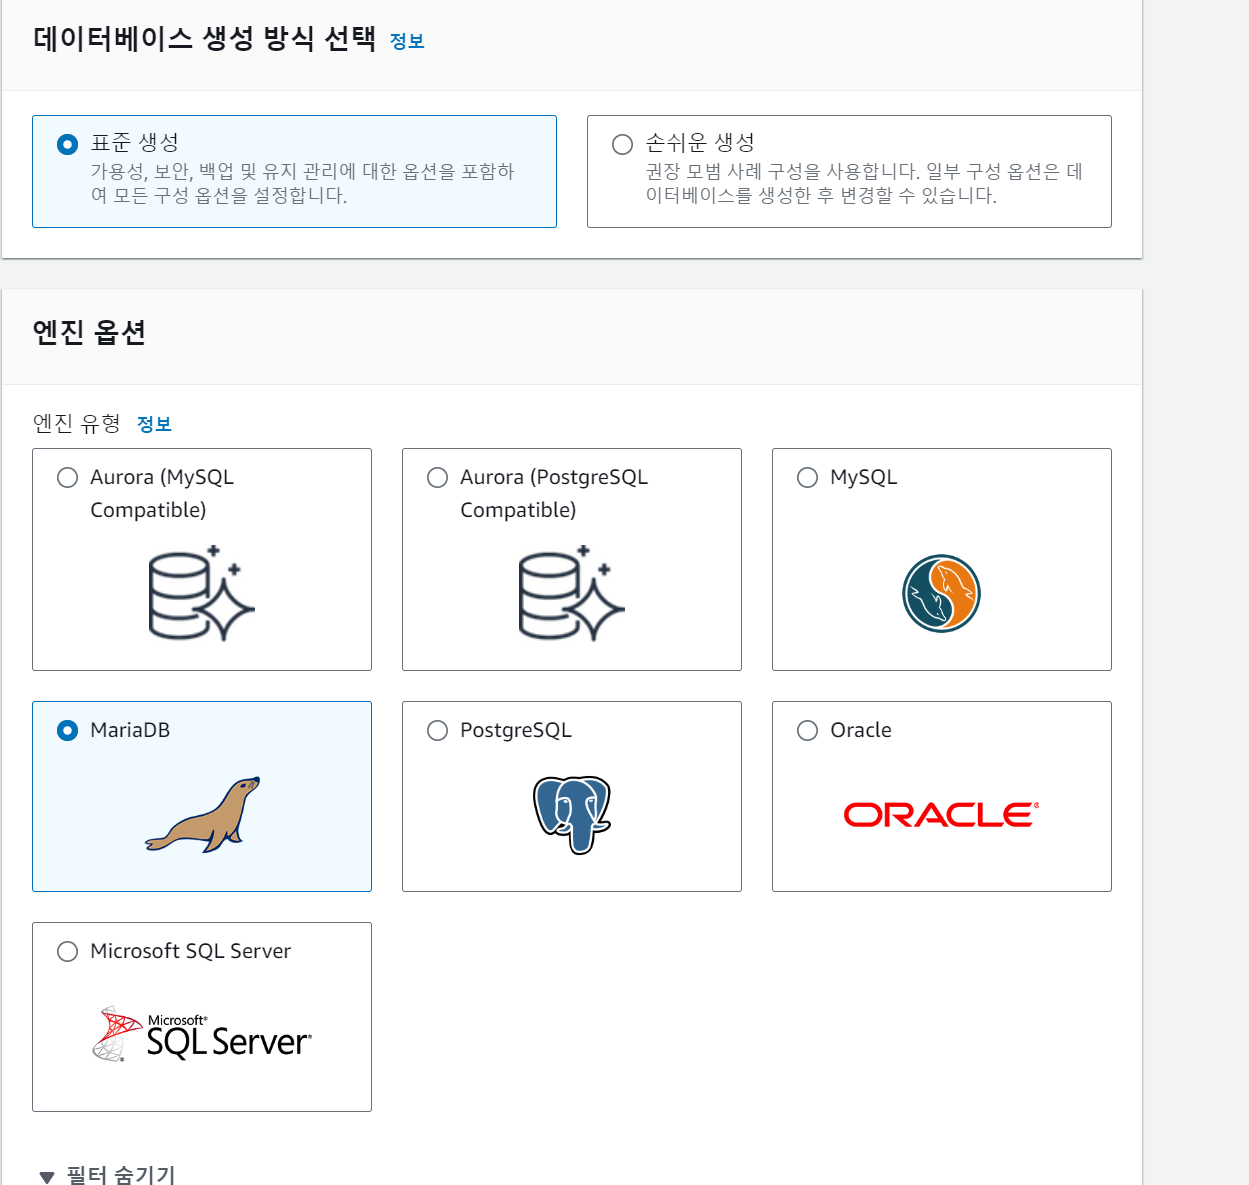Viewport: 1249px width, 1185px height.
Task: Select the Microsoft SQL Server radio button
Action: pos(67,951)
